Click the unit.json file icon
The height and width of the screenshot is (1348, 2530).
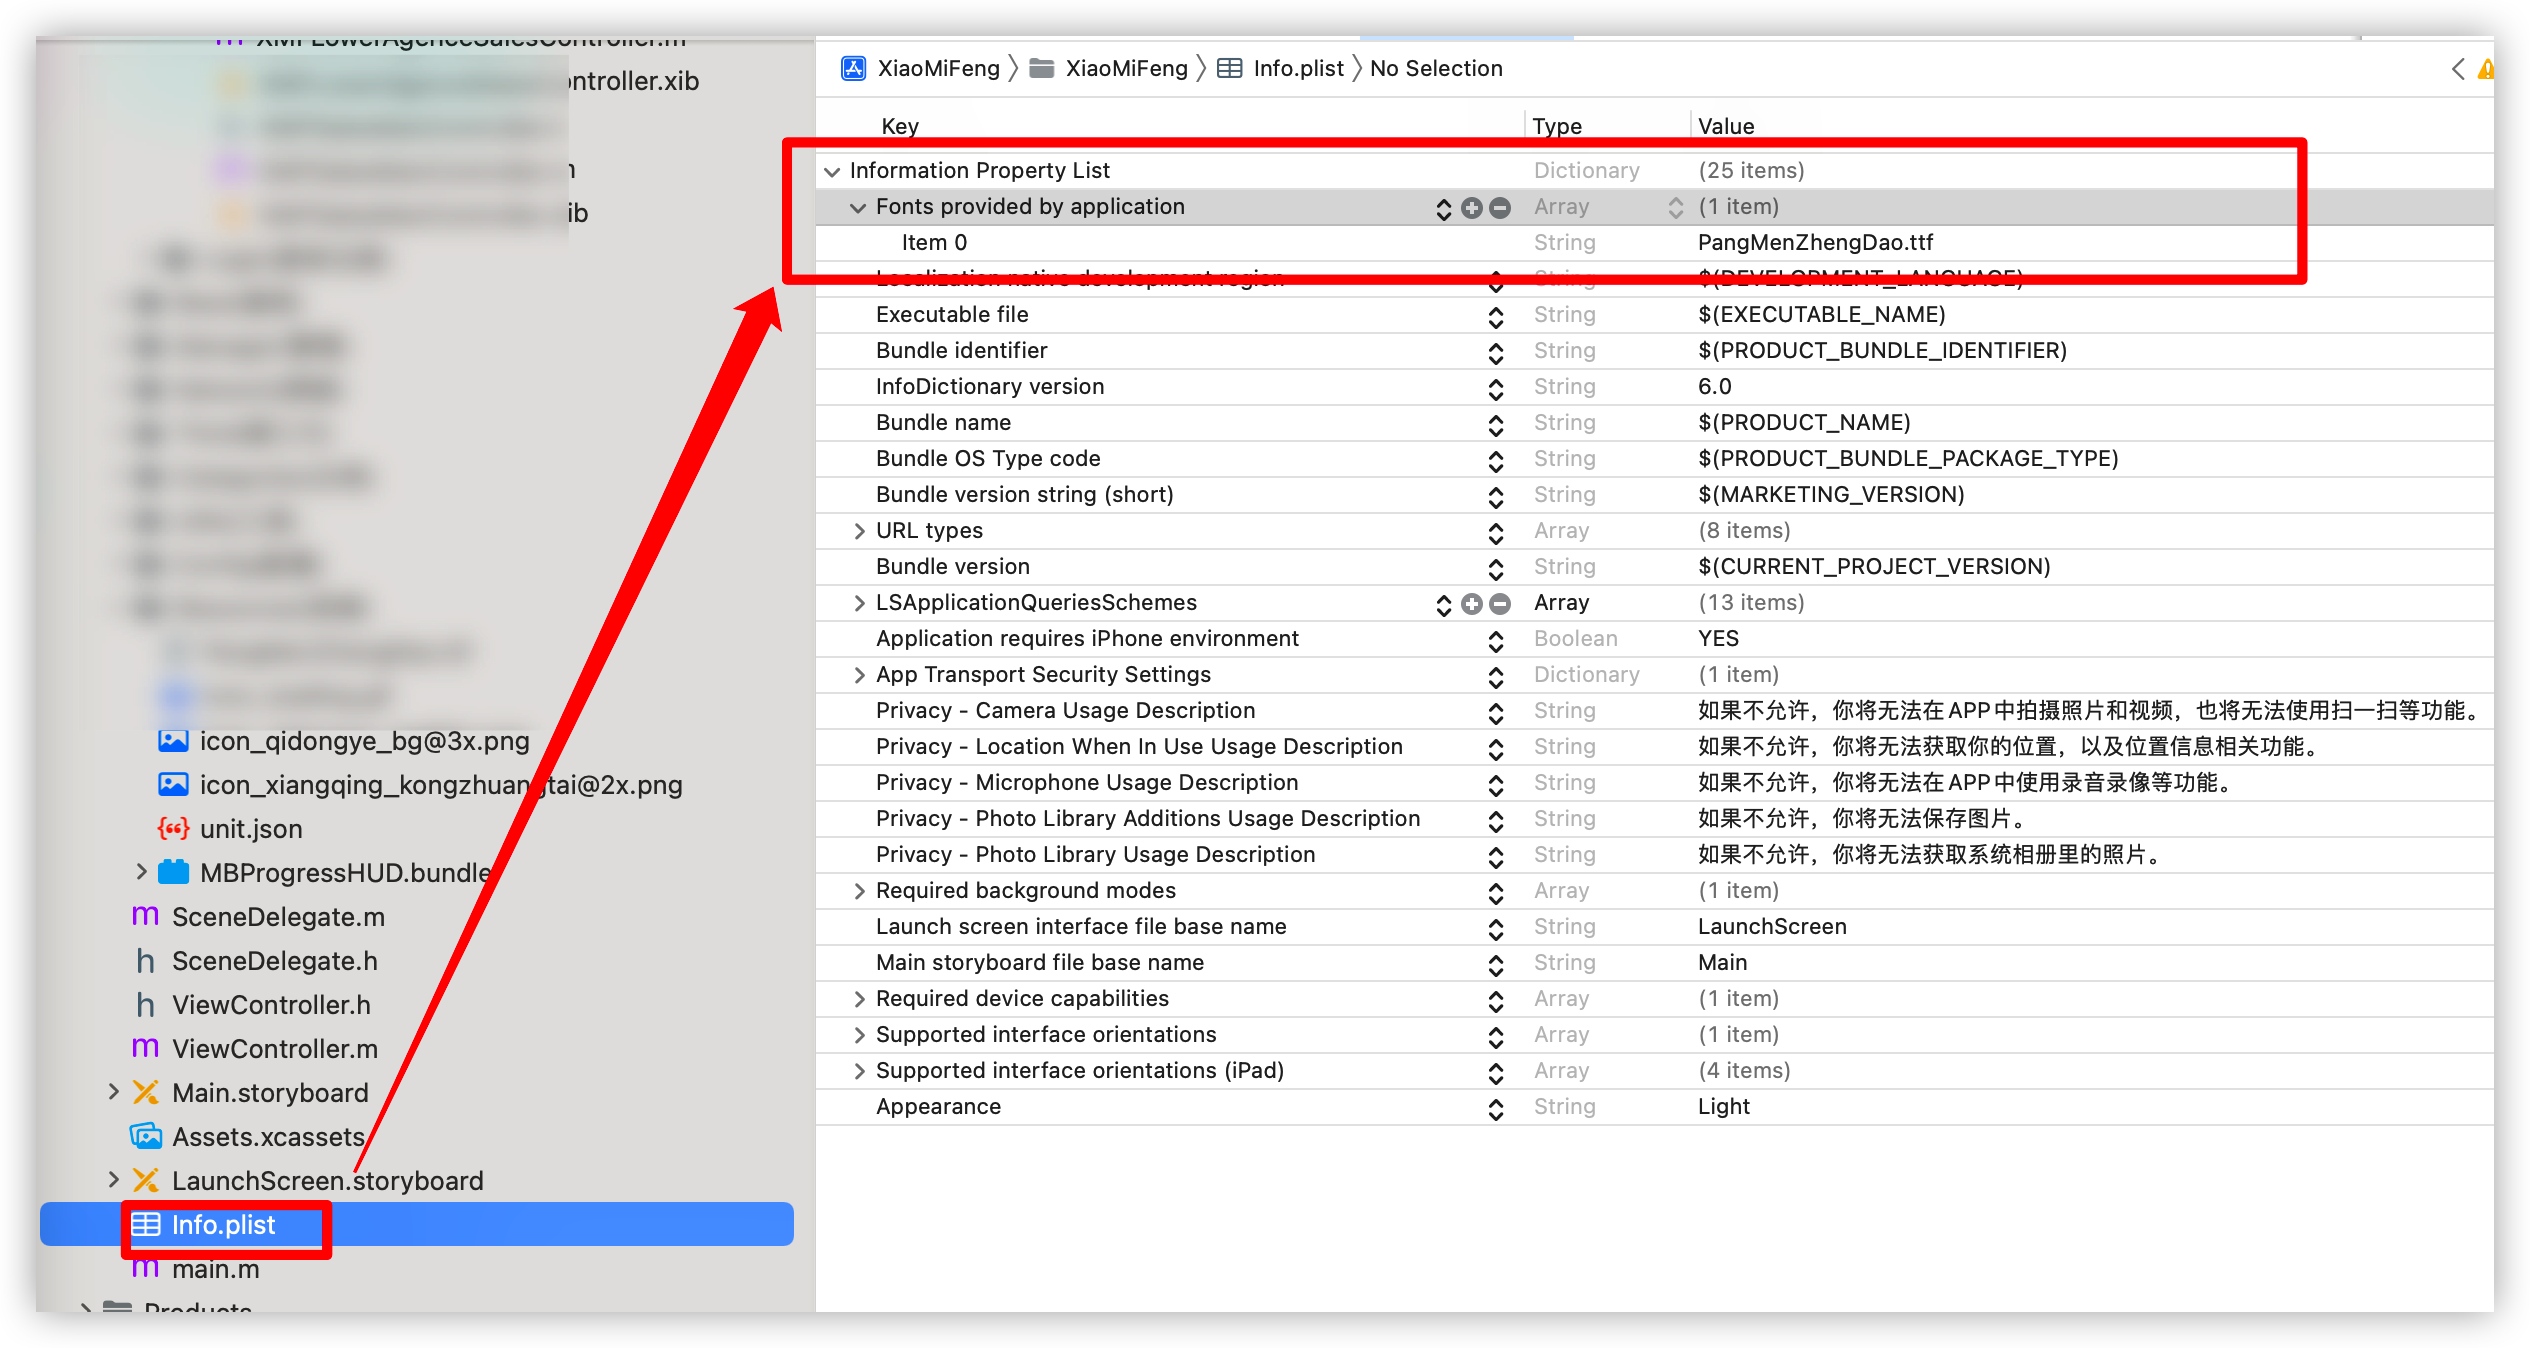(x=173, y=829)
